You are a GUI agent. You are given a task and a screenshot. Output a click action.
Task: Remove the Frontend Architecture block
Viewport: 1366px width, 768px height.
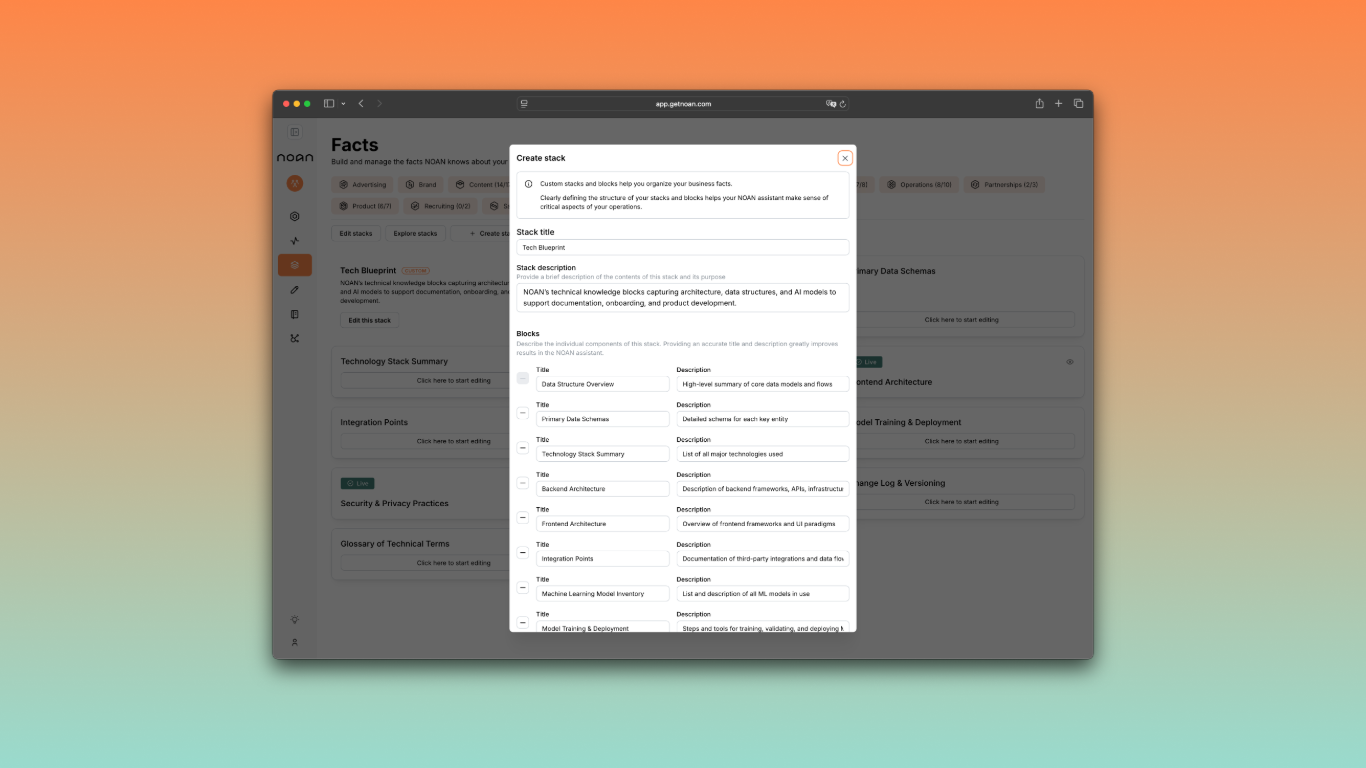523,518
